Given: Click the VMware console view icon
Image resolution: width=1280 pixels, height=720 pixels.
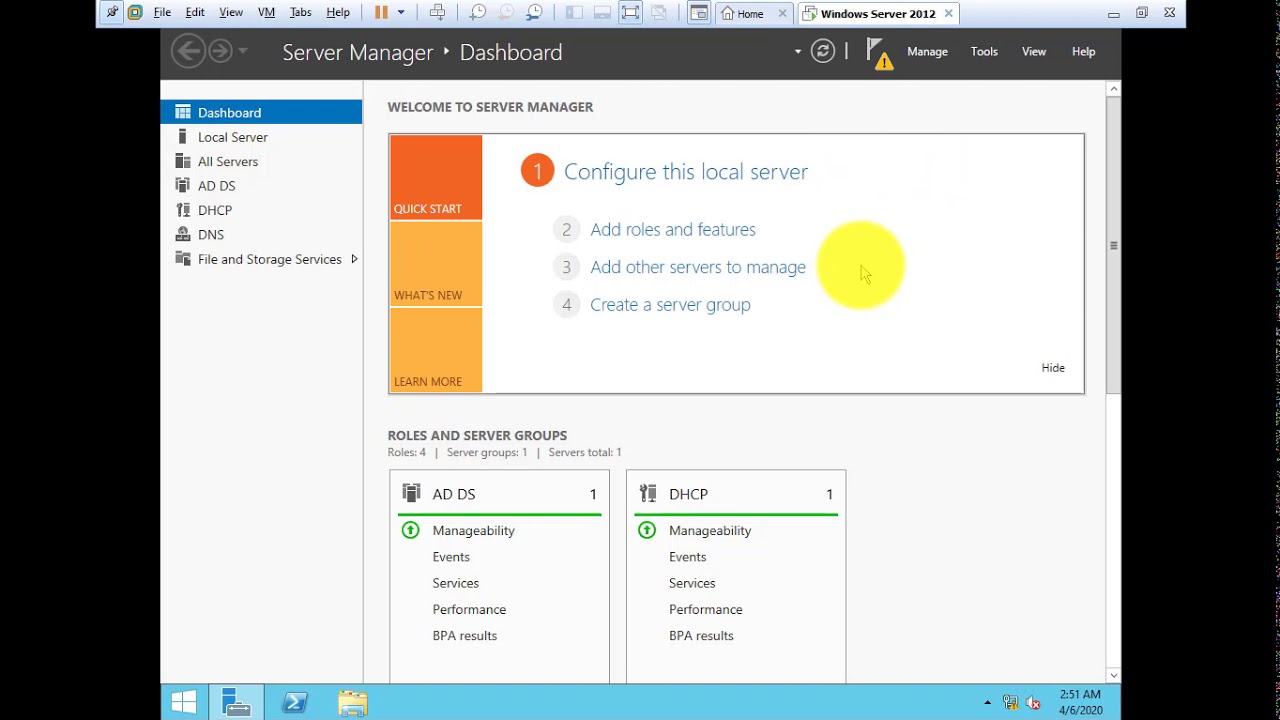Looking at the screenshot, I should click(699, 13).
